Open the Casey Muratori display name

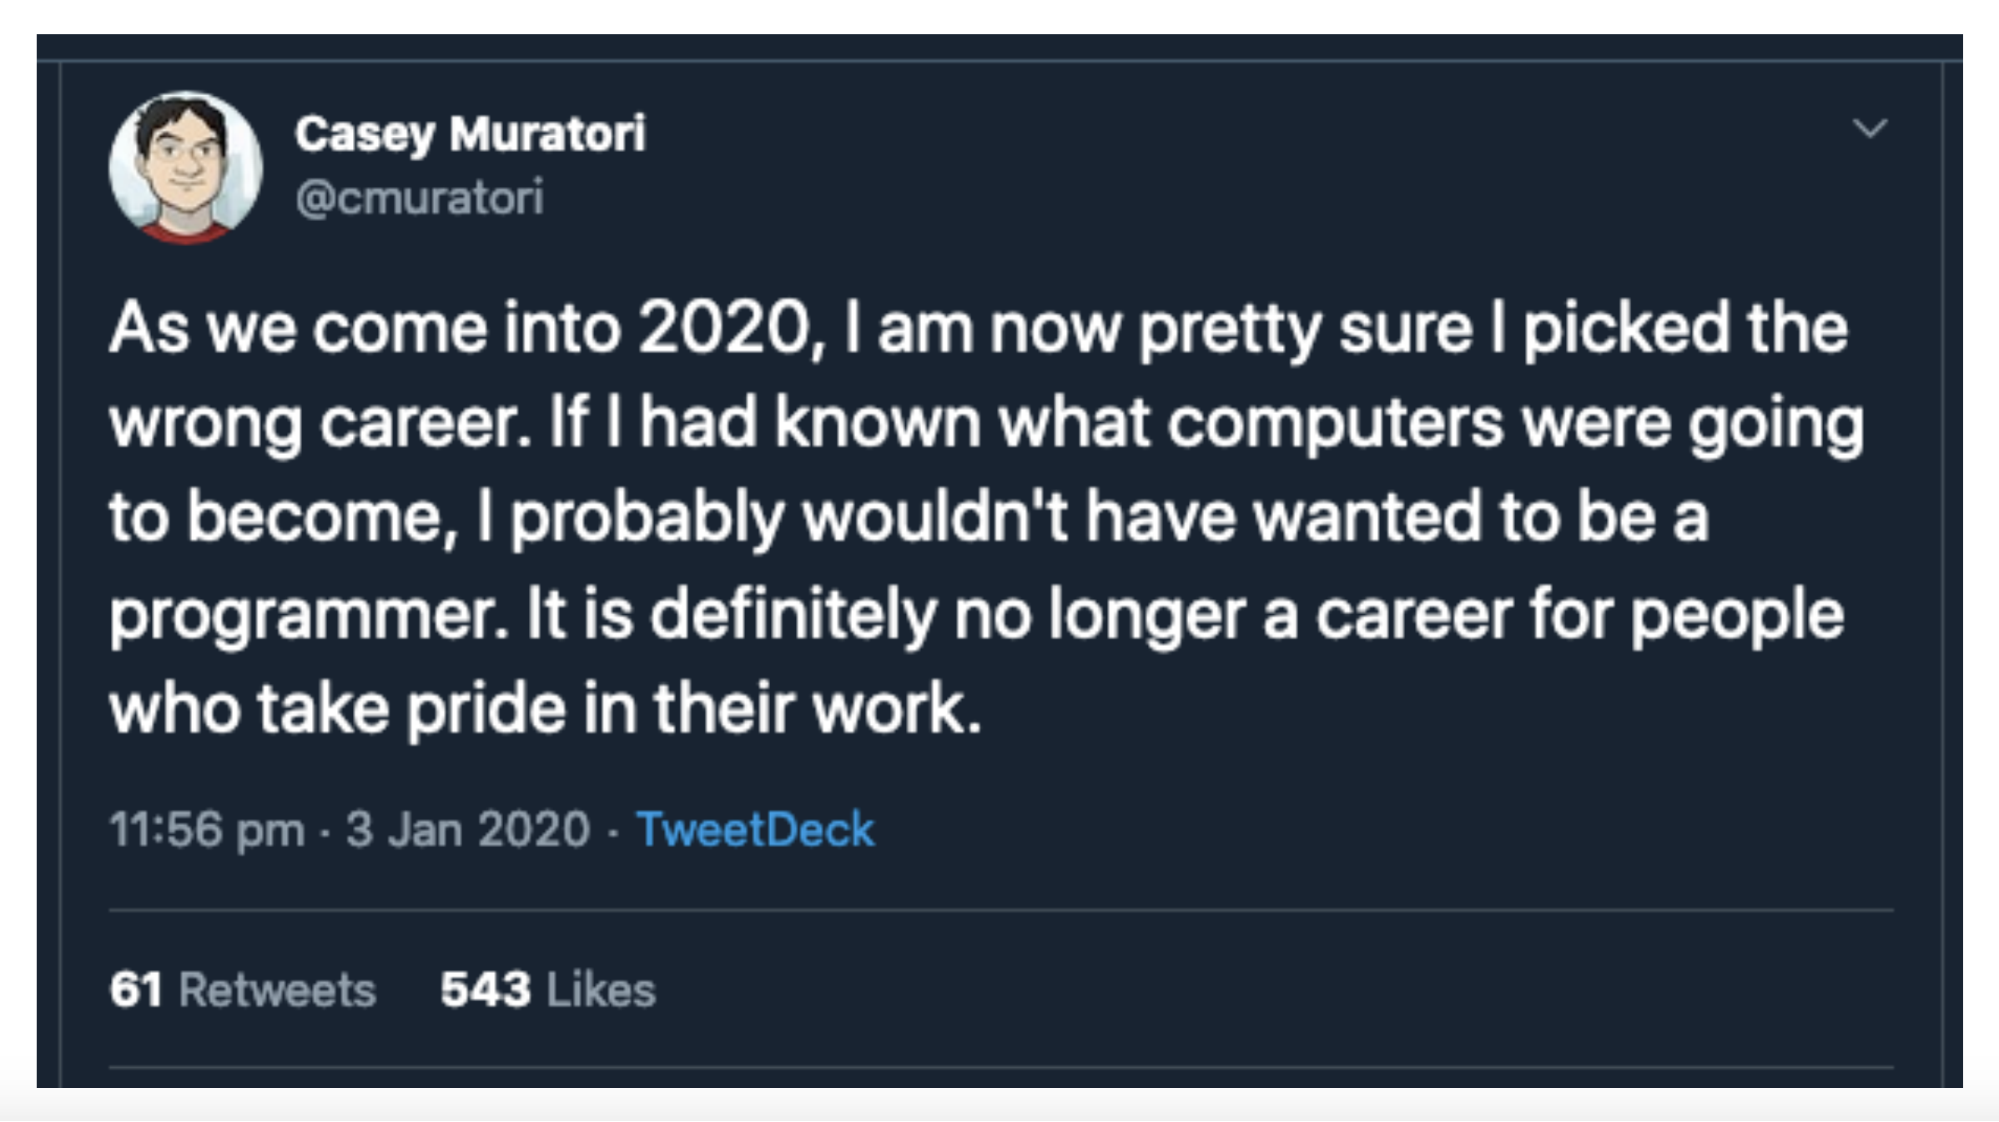470,134
